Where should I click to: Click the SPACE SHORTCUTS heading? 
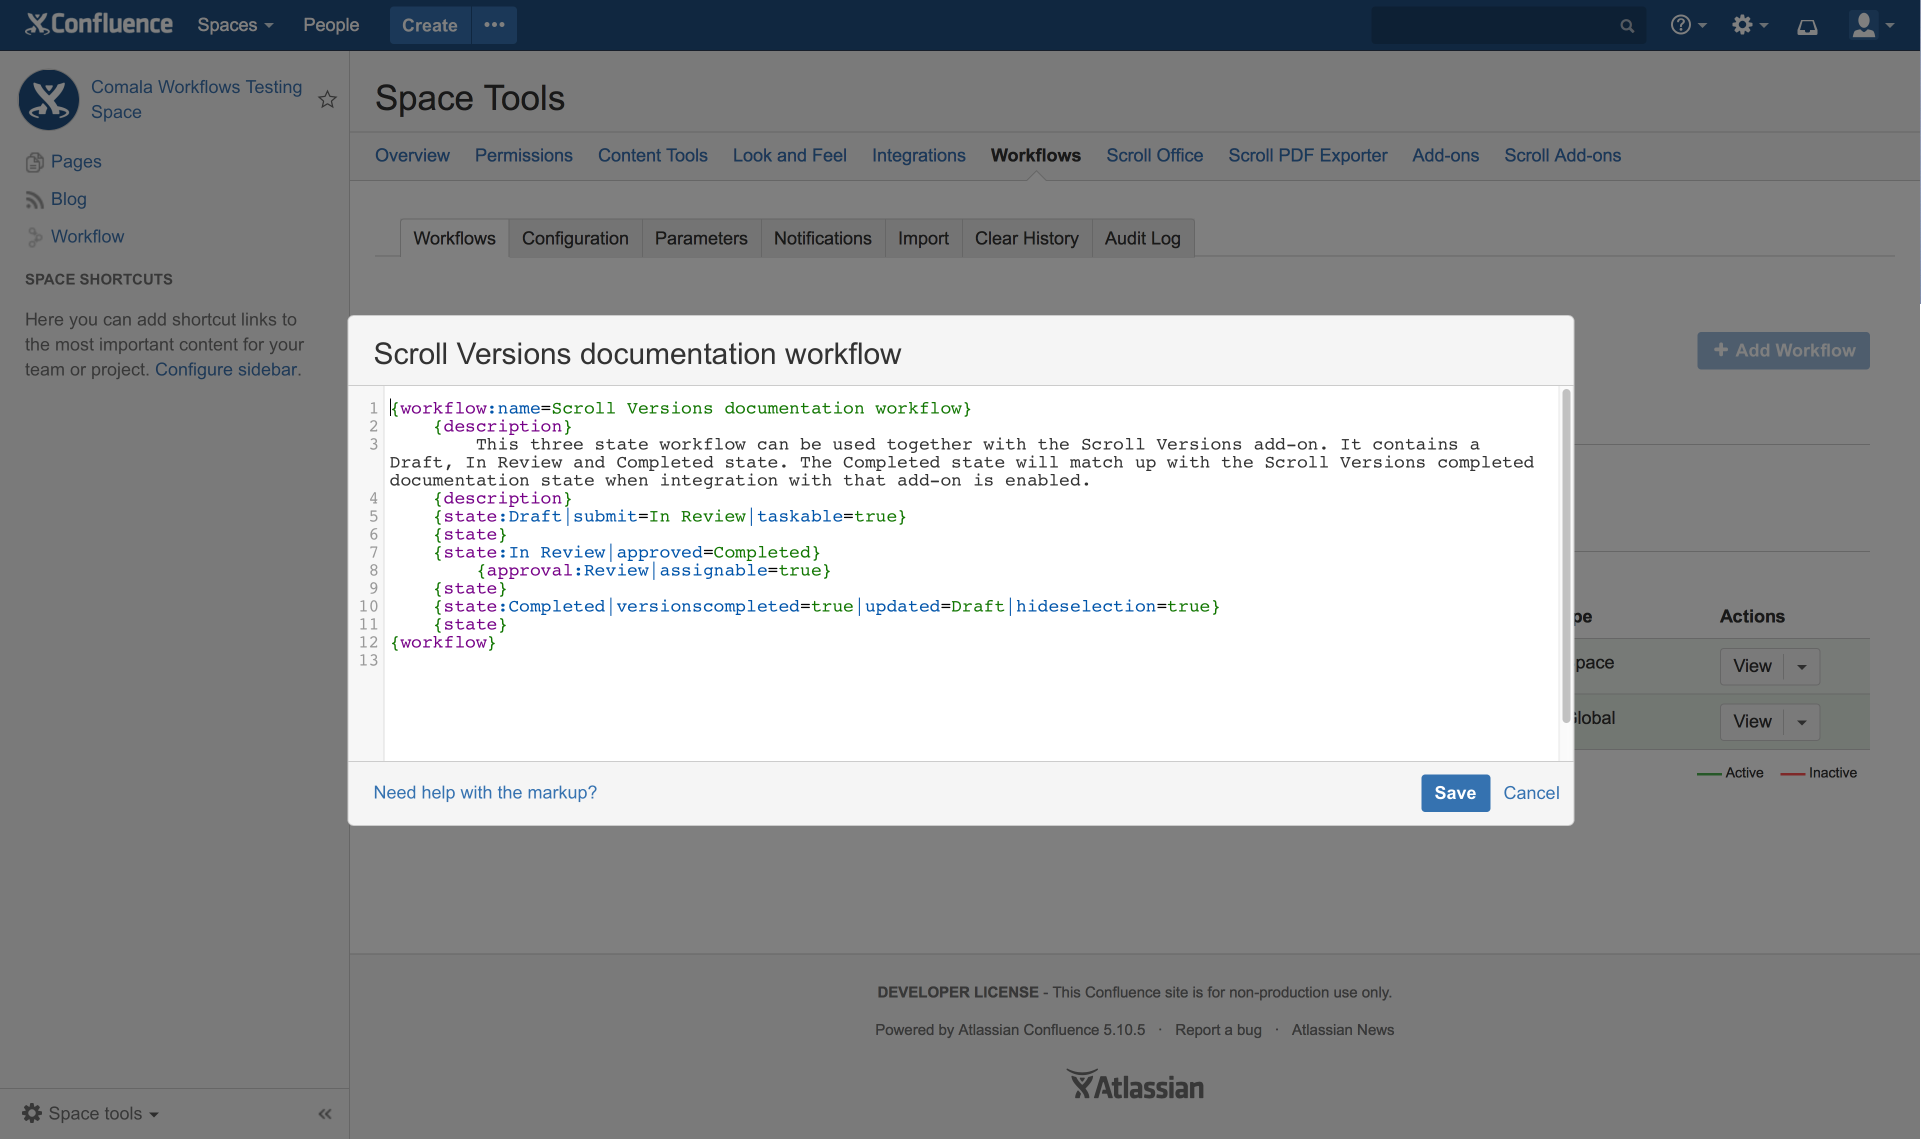[x=99, y=280]
